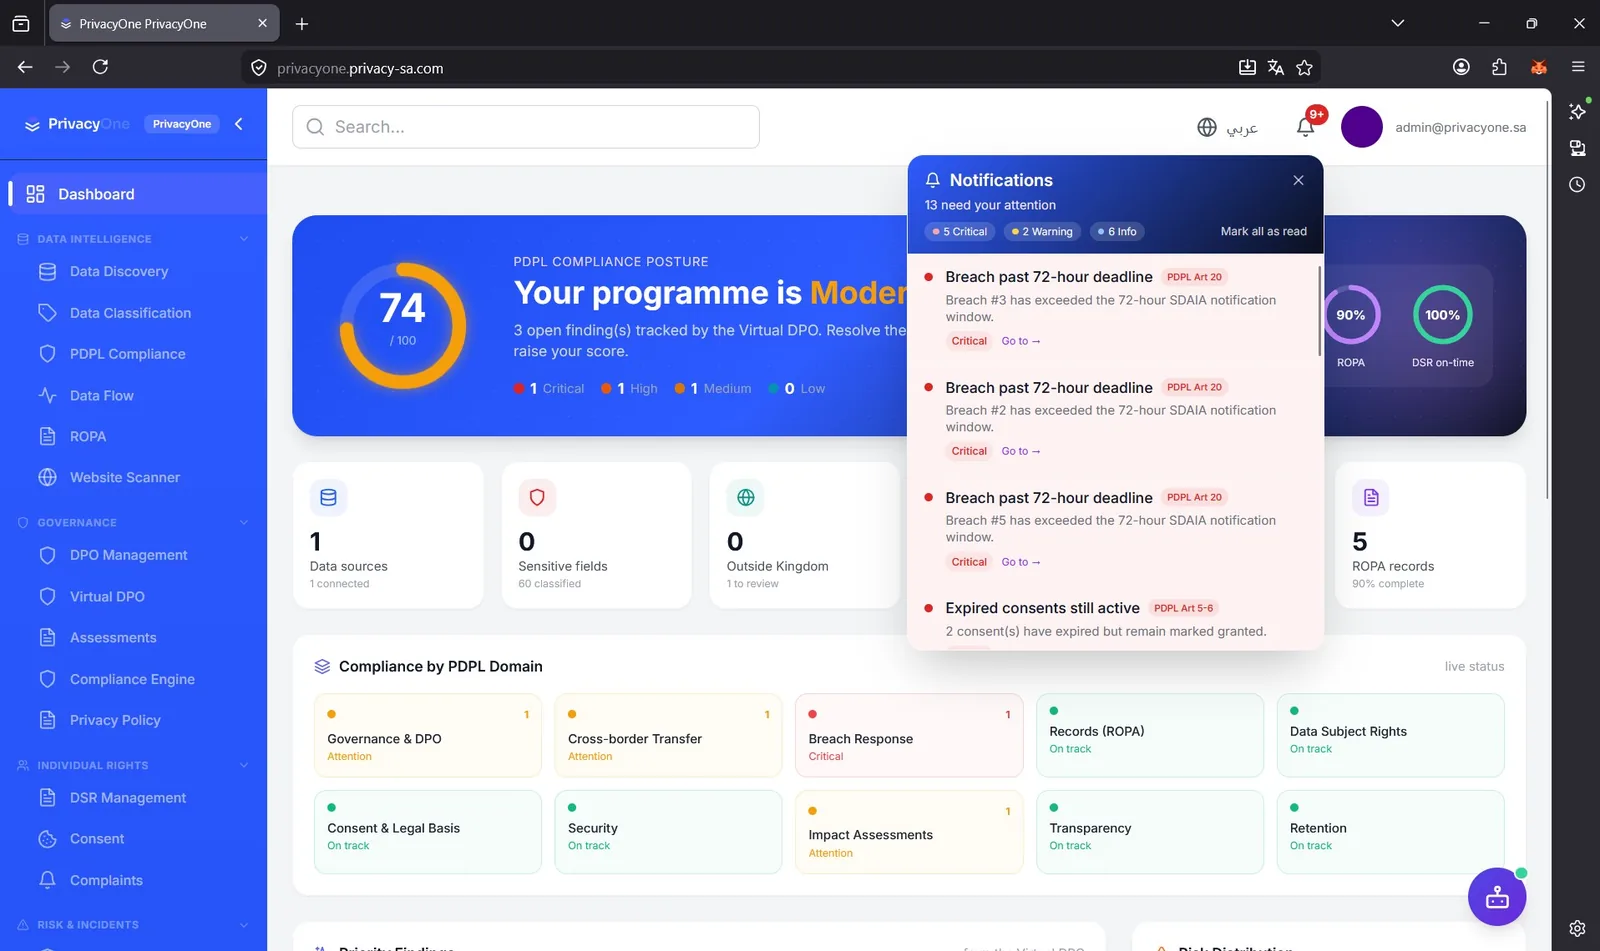
Task: Click the 90% ROPA progress ring
Action: (1351, 315)
